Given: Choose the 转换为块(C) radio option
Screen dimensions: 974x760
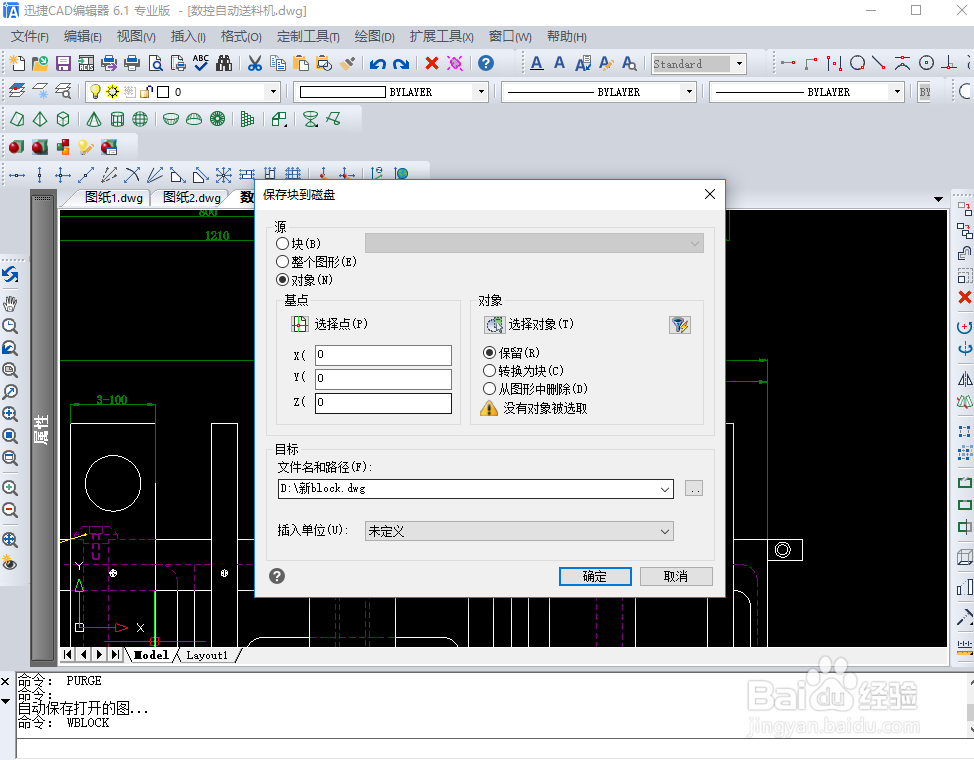Looking at the screenshot, I should tap(489, 371).
